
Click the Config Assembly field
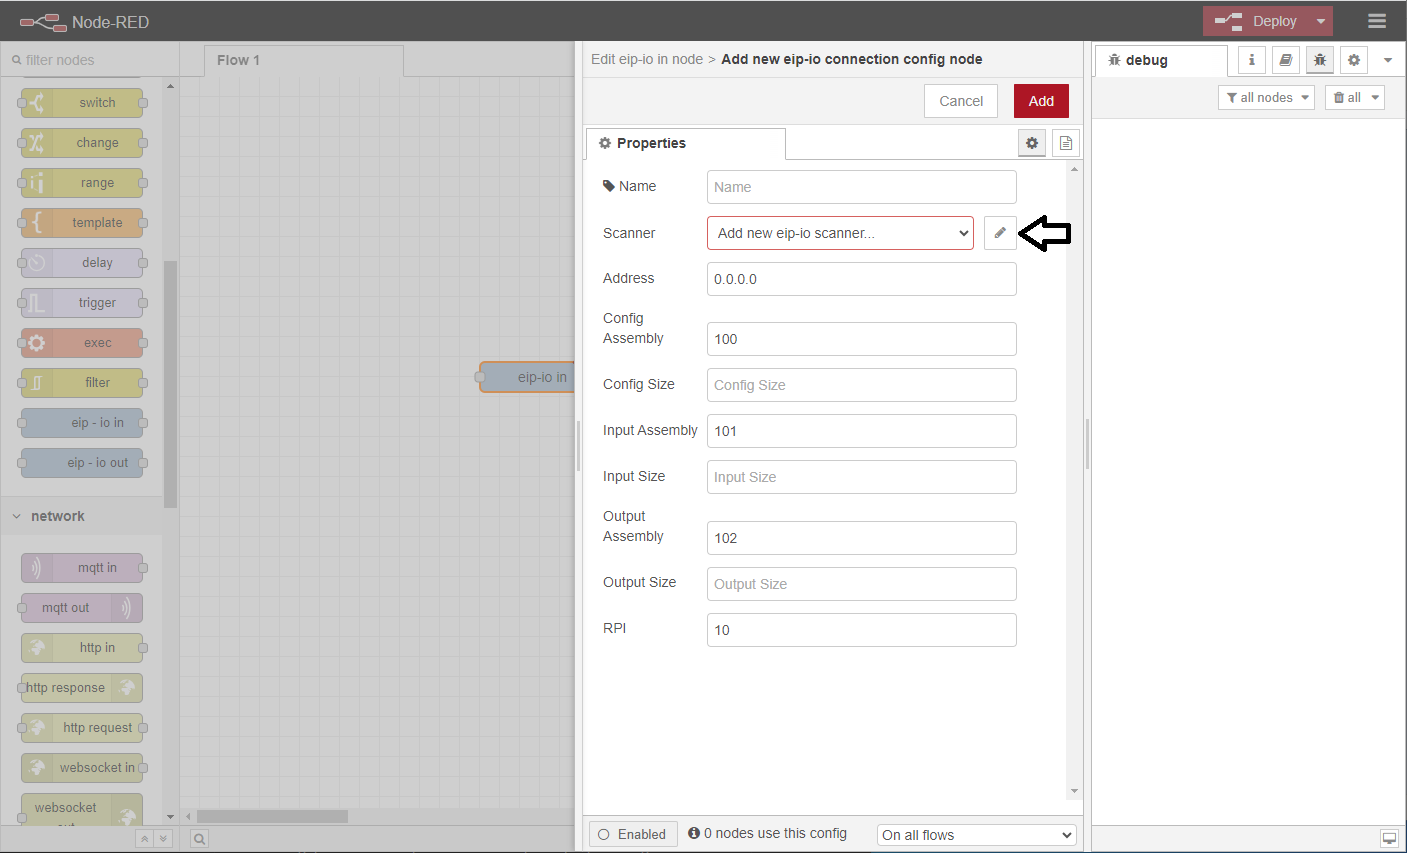point(862,339)
